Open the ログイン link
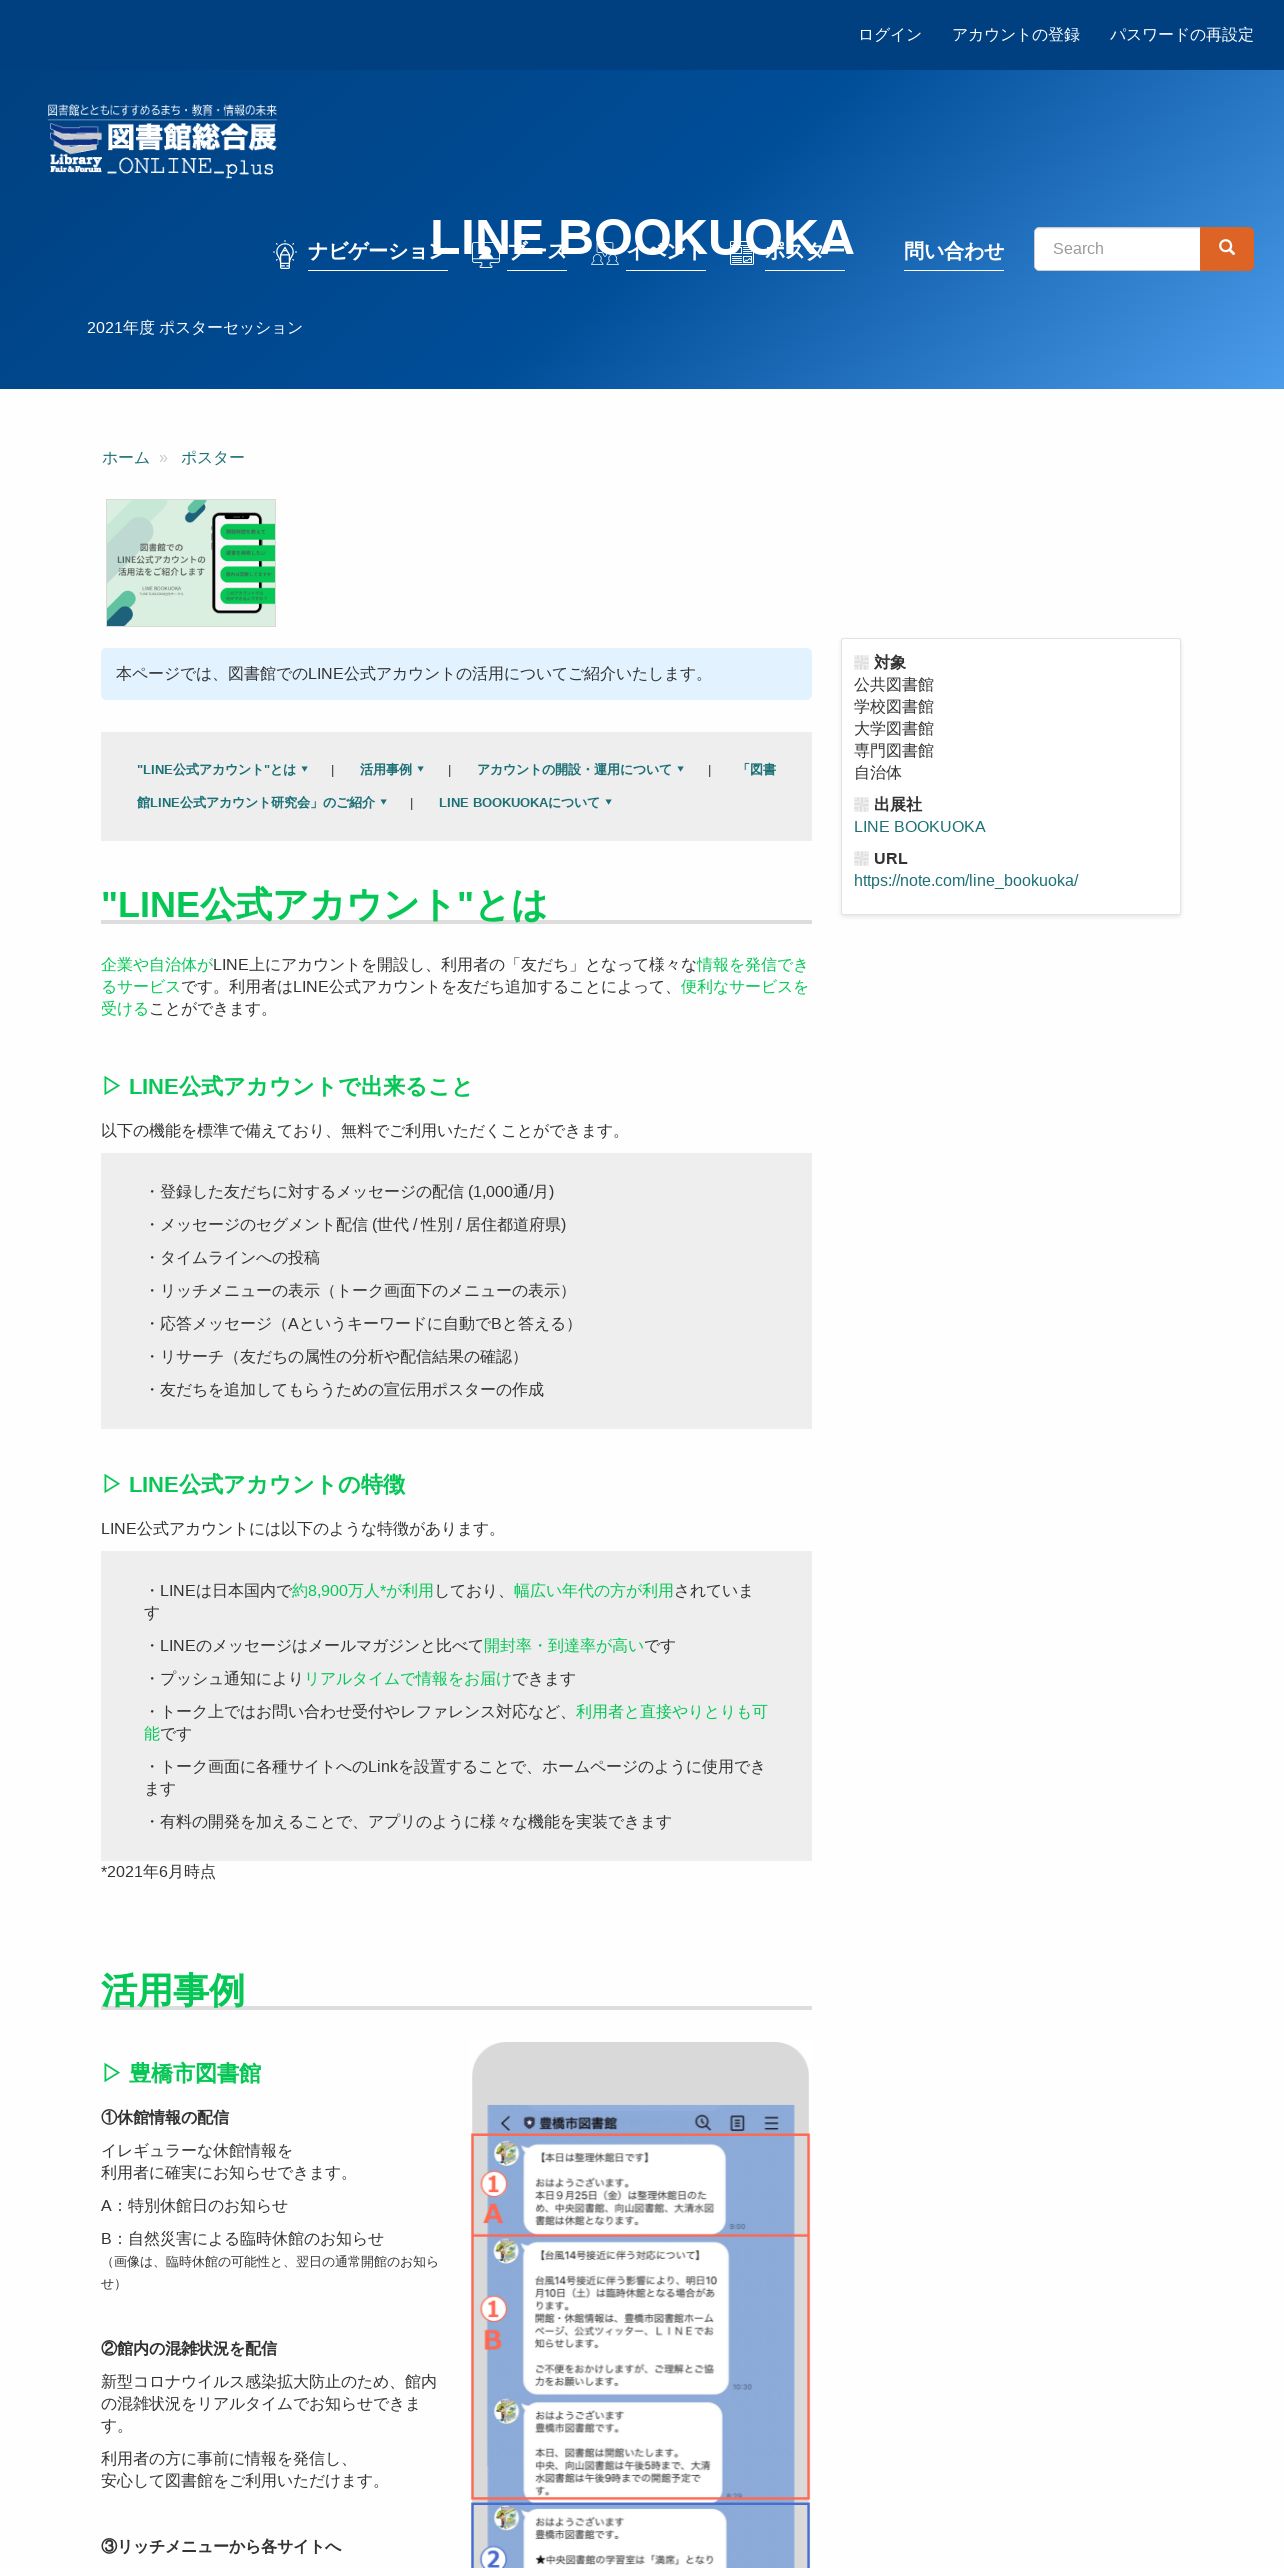The image size is (1284, 2568). (x=890, y=35)
